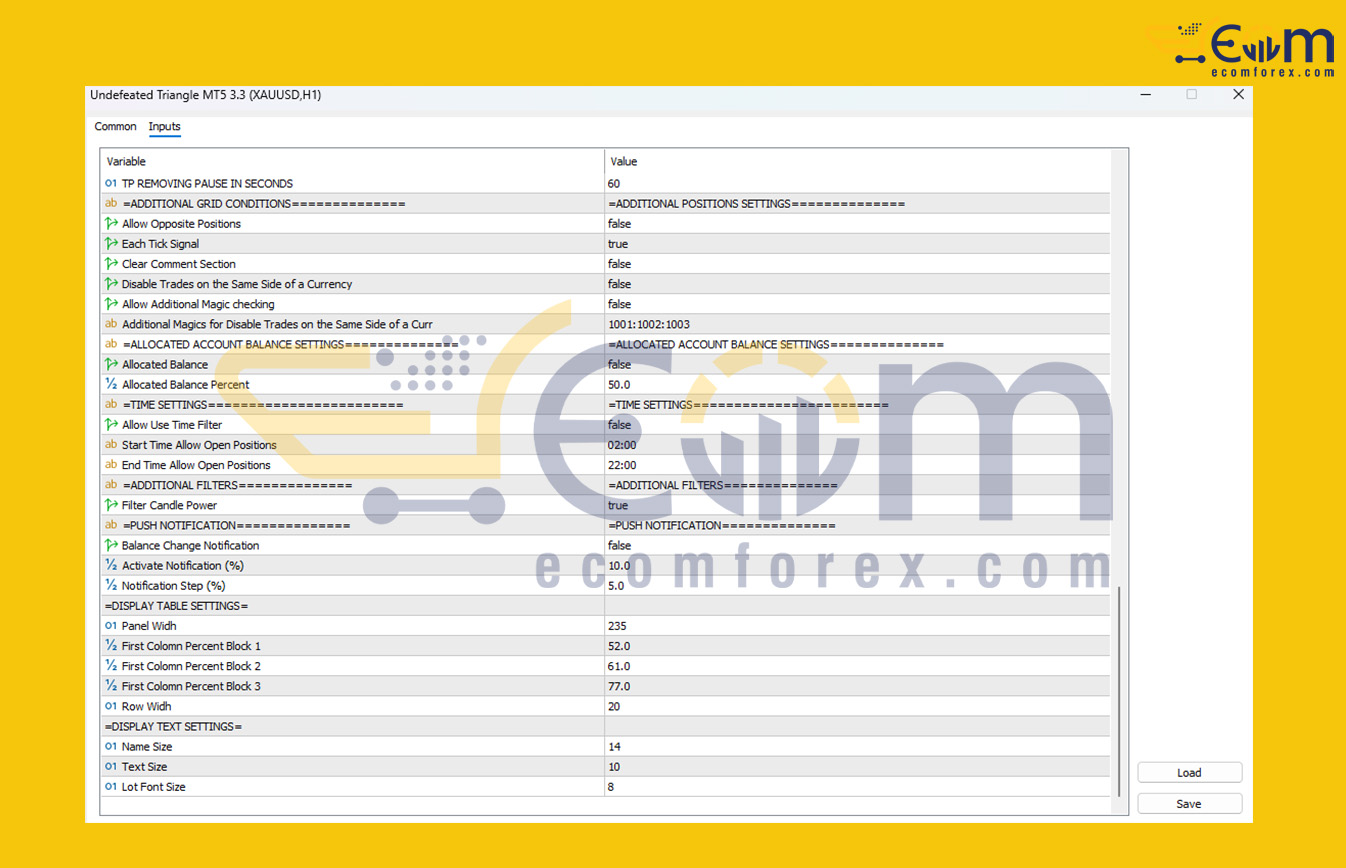Image resolution: width=1346 pixels, height=868 pixels.
Task: Click the string icon beside =ADDITIONAL GRID CONDITIONS=
Action: [111, 204]
